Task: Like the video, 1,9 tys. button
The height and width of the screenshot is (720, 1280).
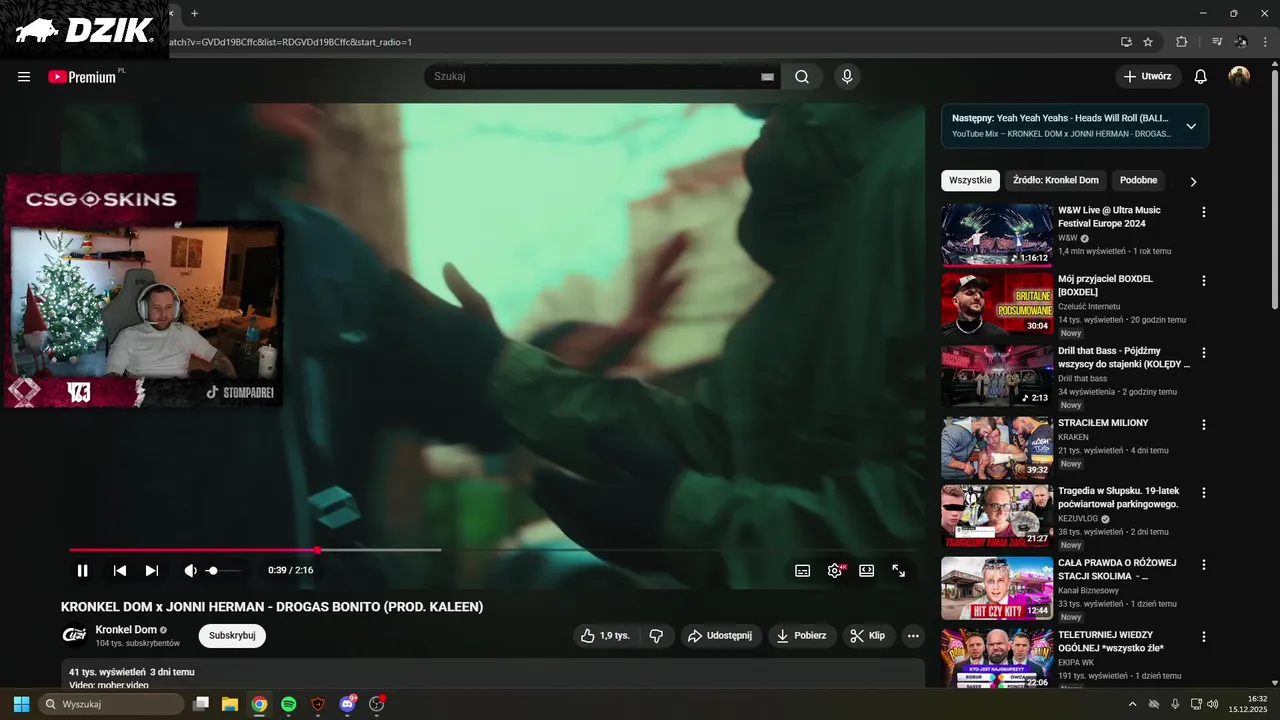Action: coord(608,636)
